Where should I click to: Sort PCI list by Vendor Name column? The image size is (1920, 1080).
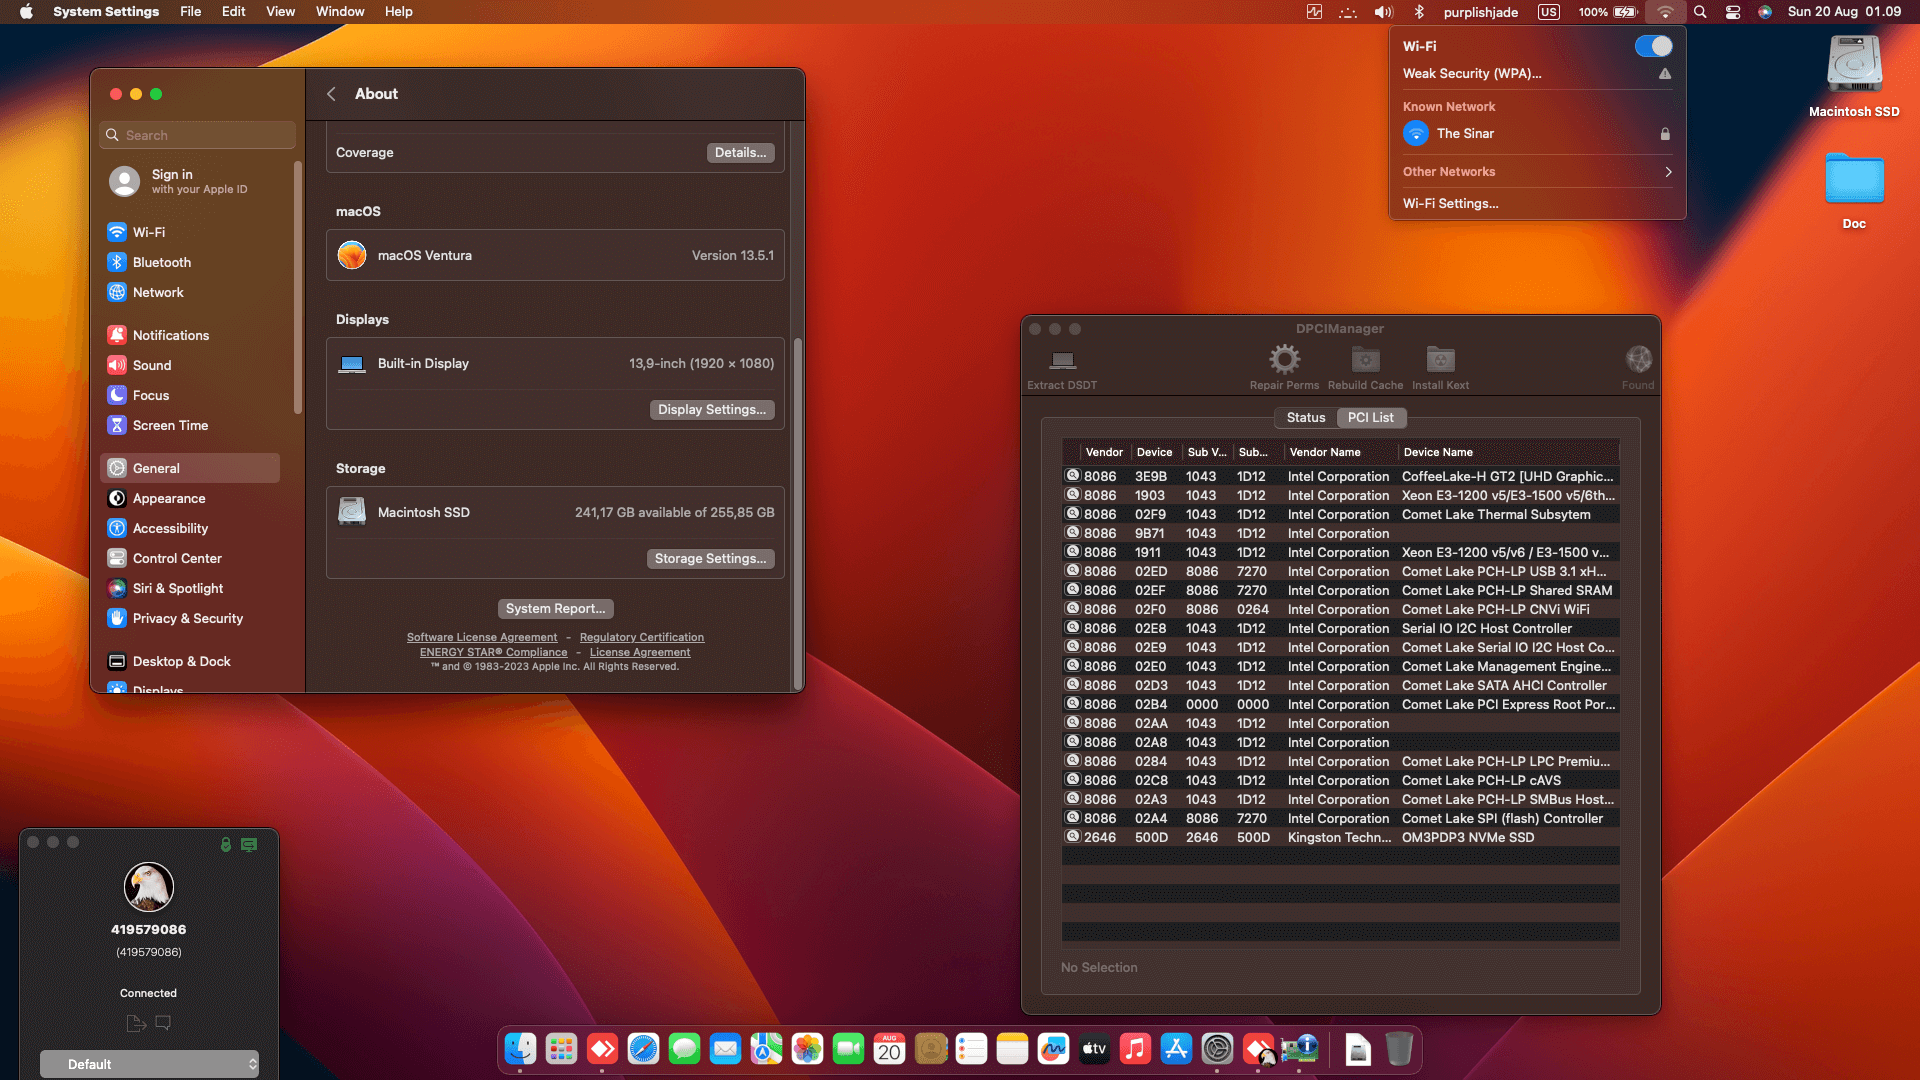[x=1340, y=452]
